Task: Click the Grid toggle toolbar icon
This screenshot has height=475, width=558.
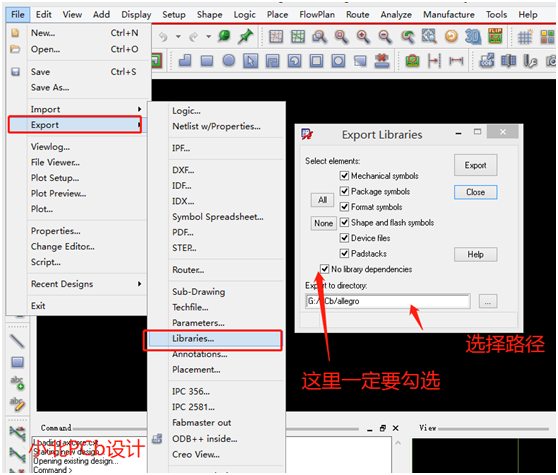Action: point(525,37)
